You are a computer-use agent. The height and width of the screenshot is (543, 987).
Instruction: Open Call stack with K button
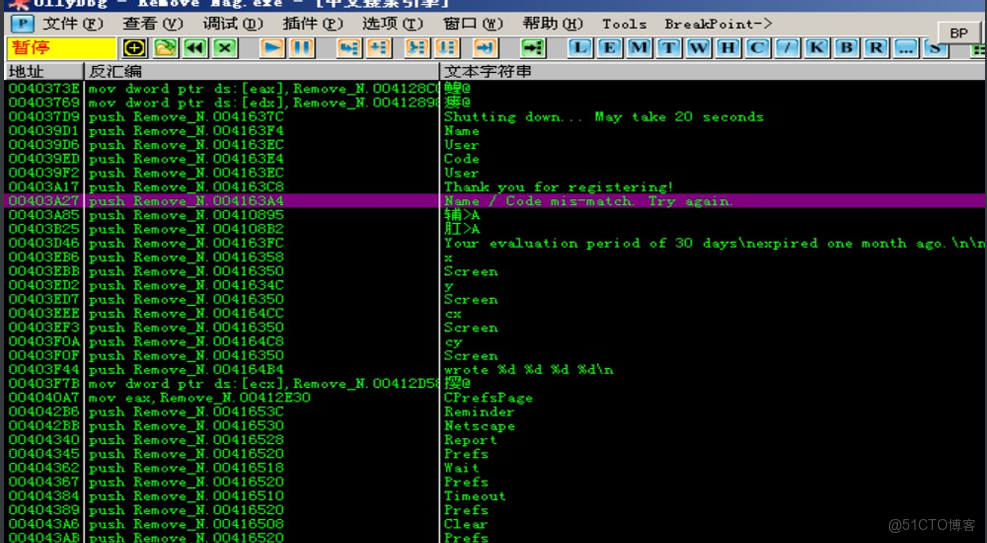[x=816, y=48]
